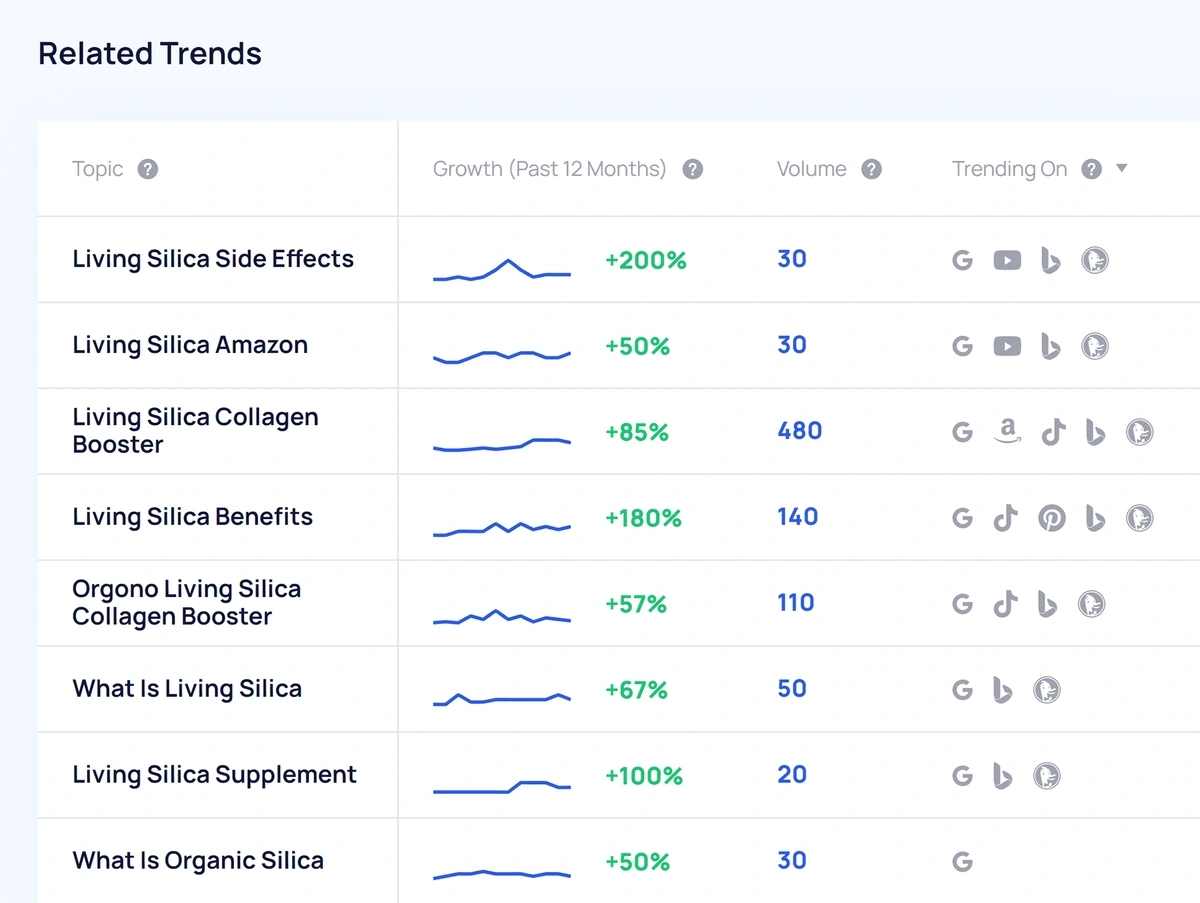Screen dimensions: 1200x903
Task: Click Pinterest icon in Living Silica Benefits row
Action: coord(1051,518)
